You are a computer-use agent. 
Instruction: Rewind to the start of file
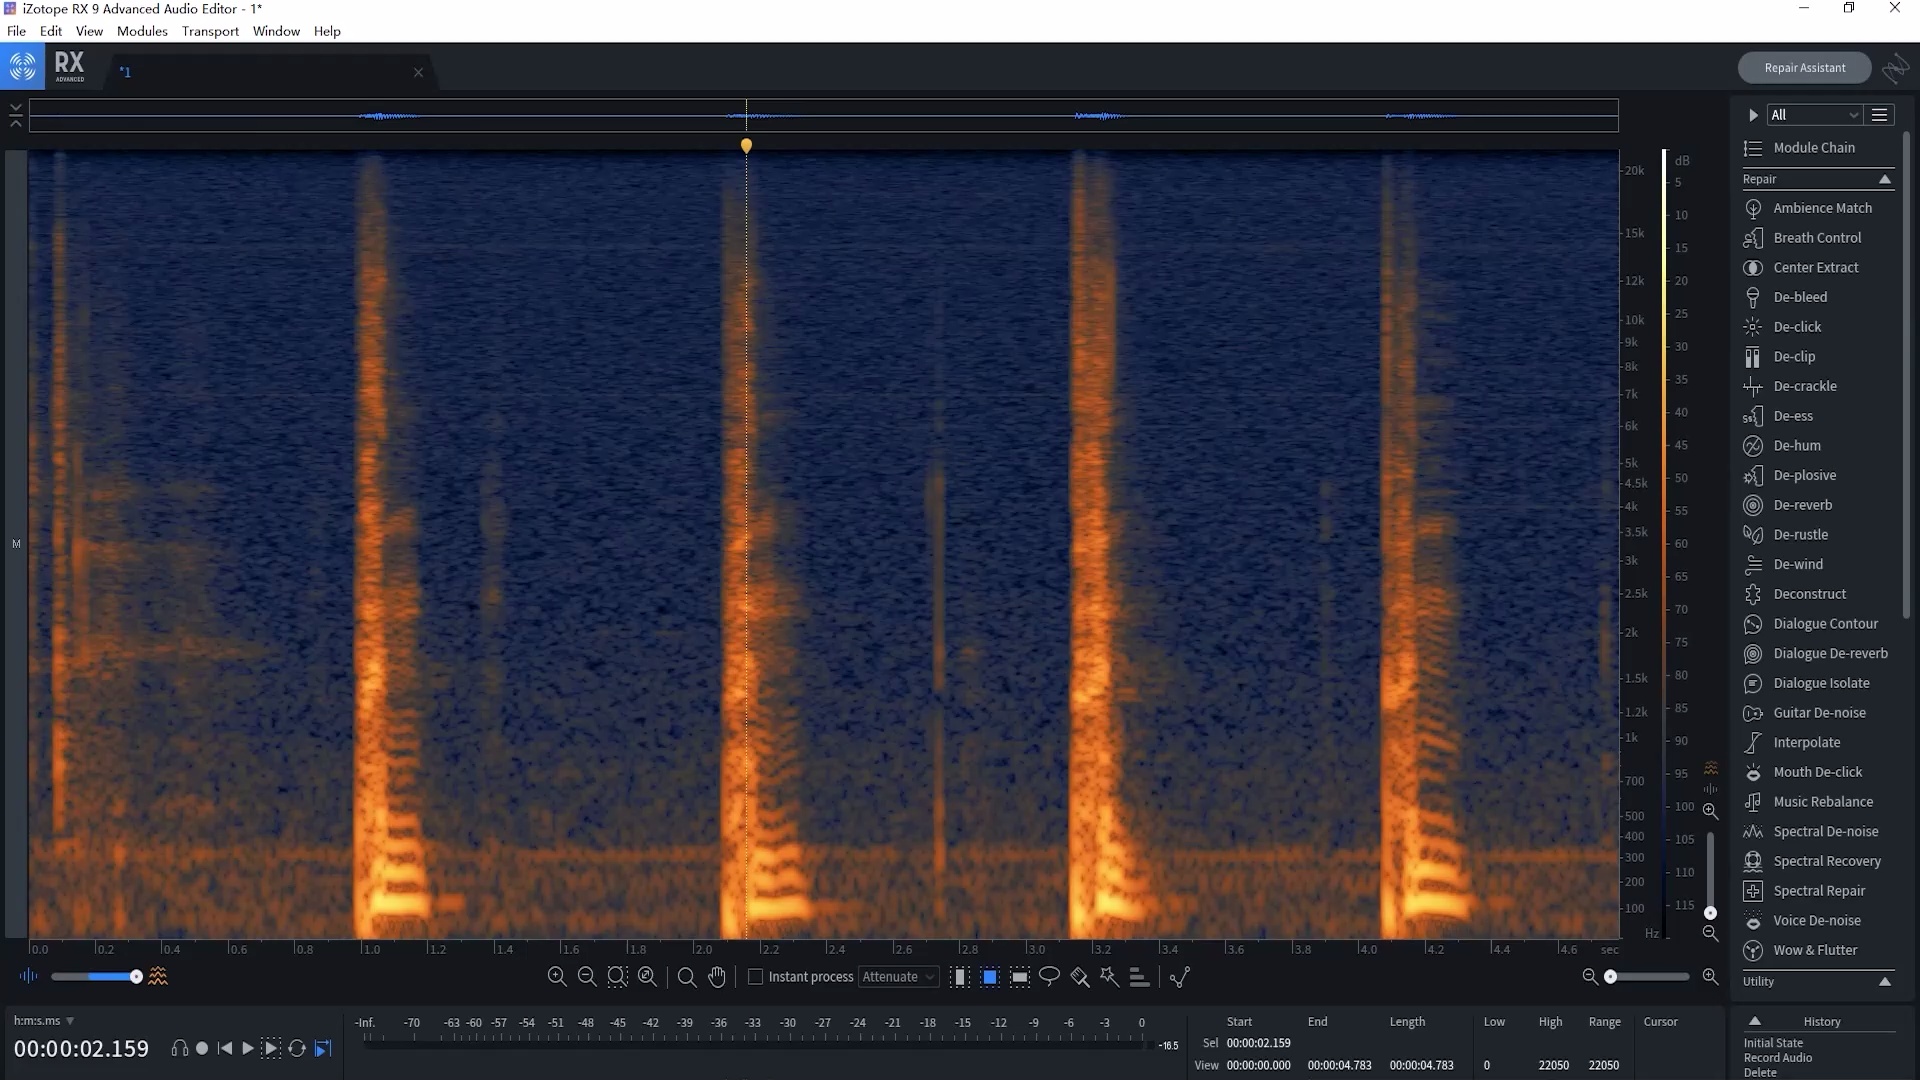[x=225, y=1048]
